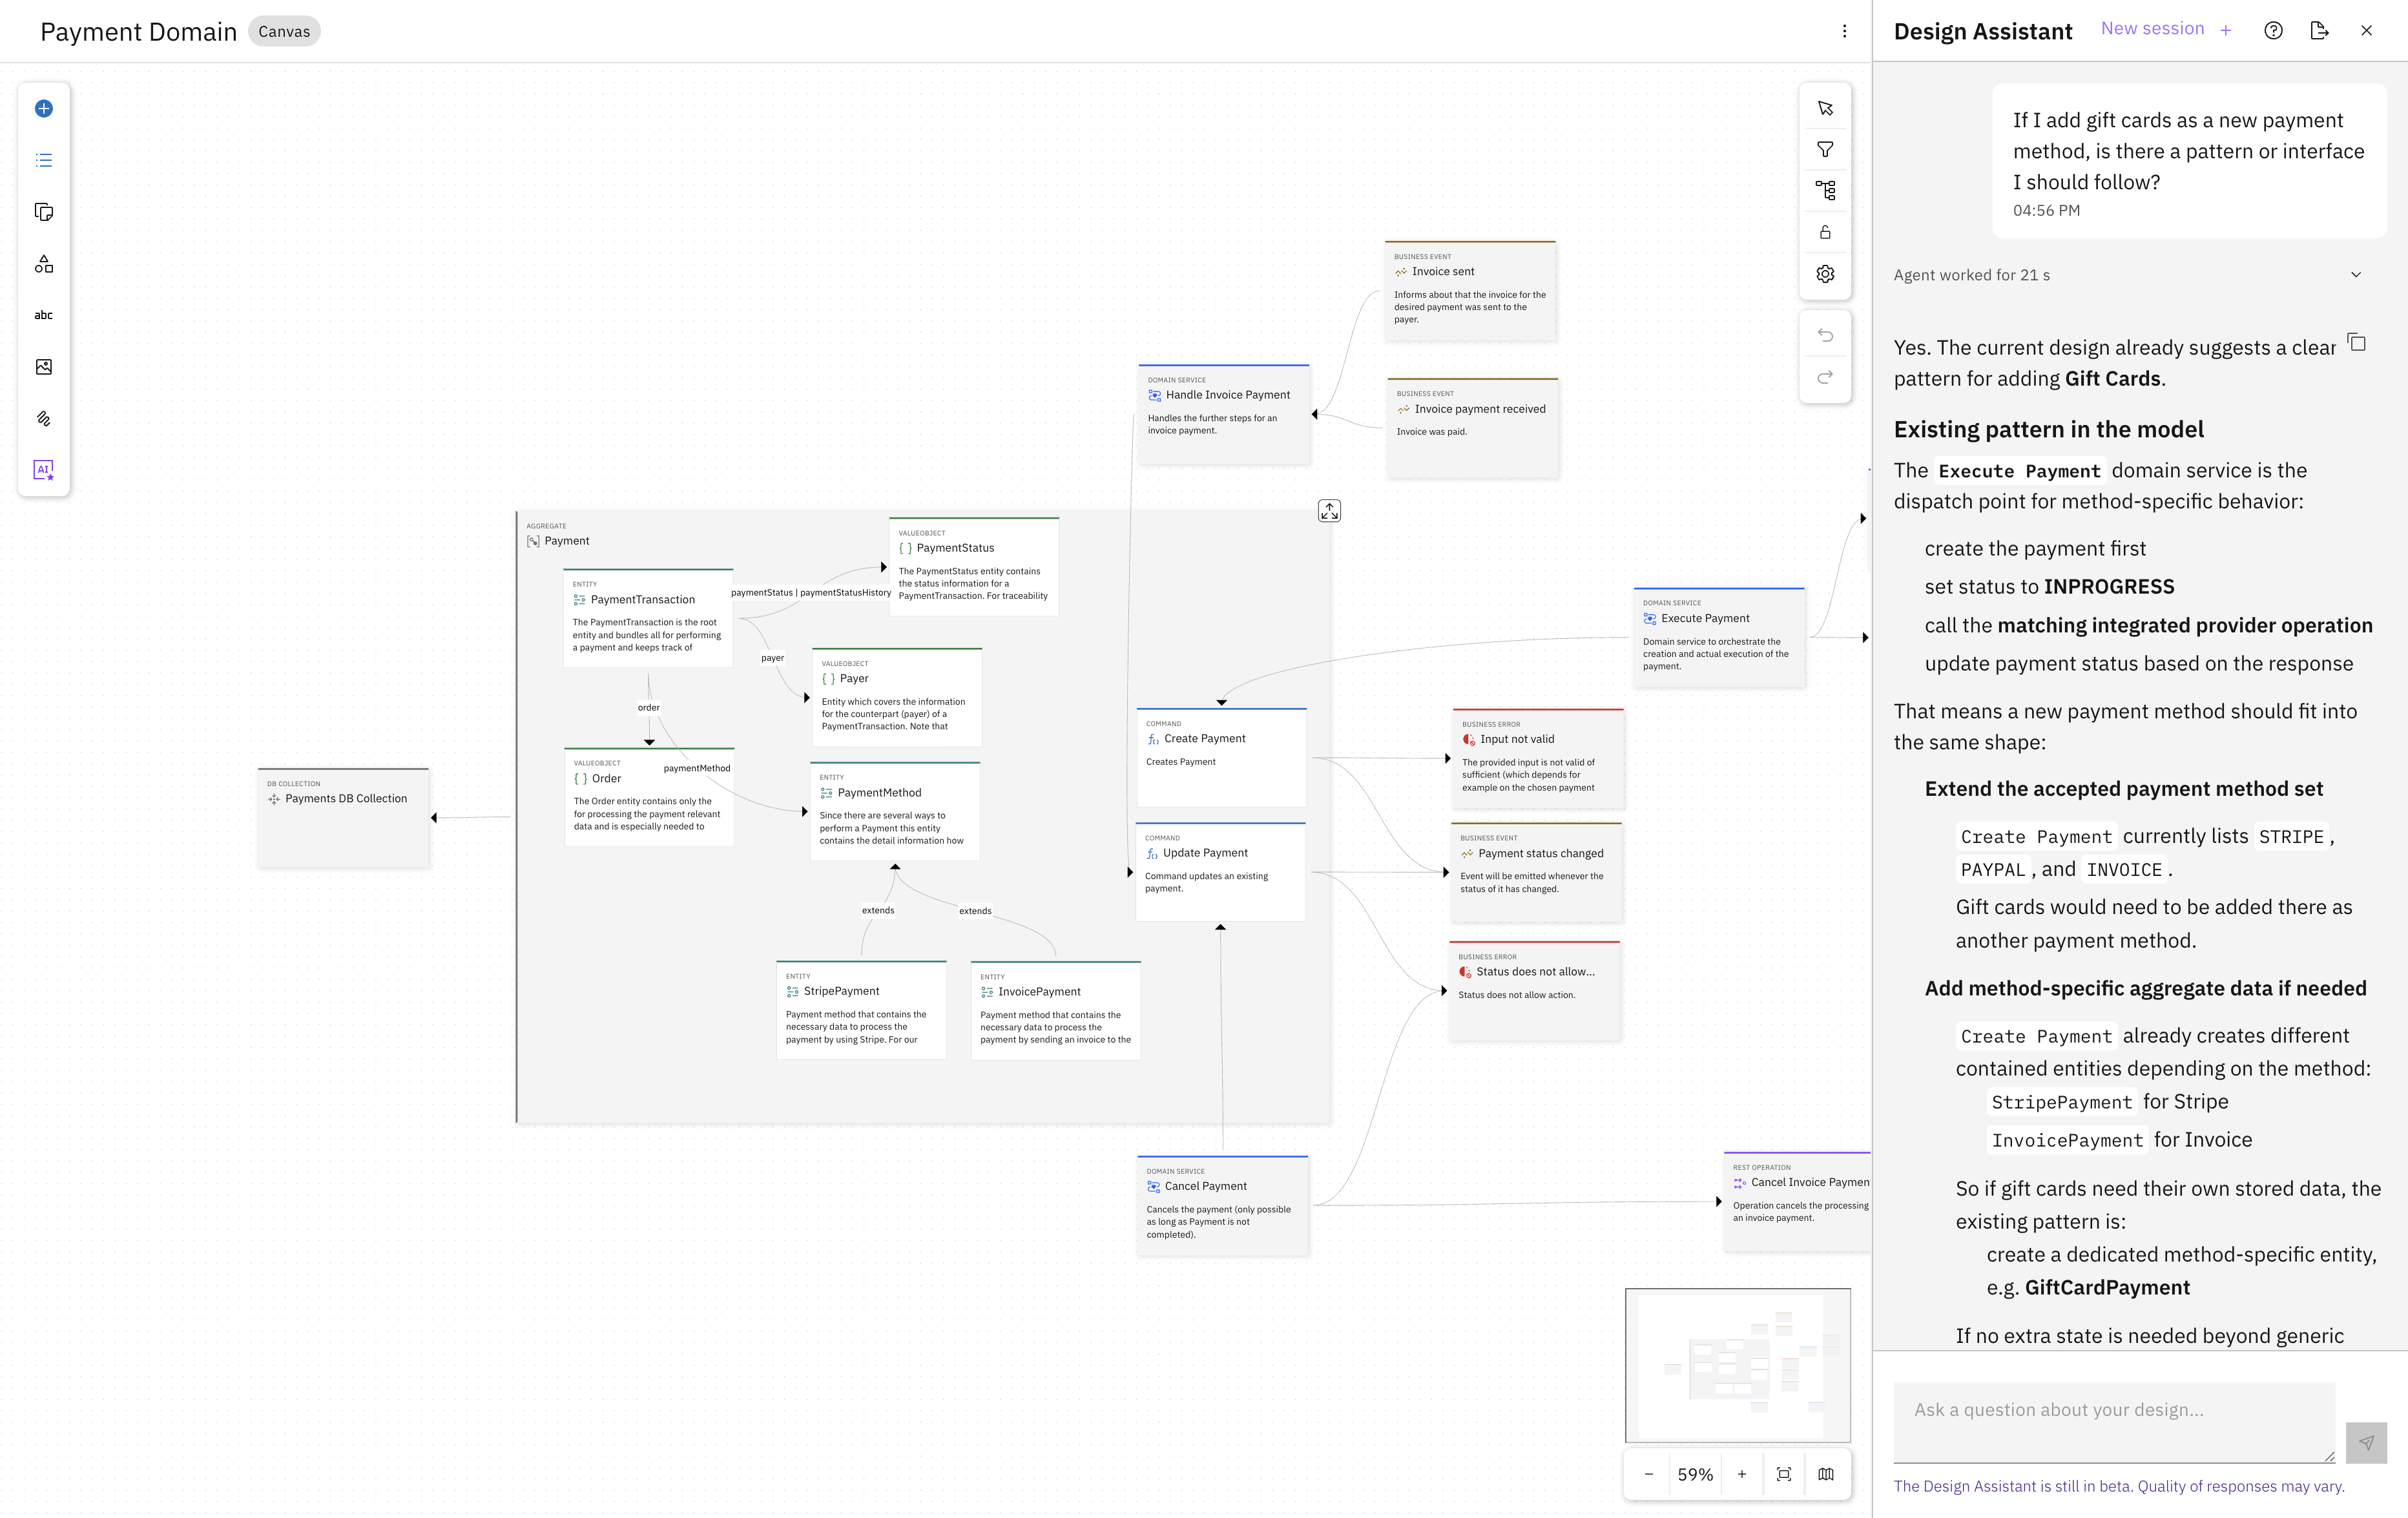Close the Design Assistant panel

2366,31
